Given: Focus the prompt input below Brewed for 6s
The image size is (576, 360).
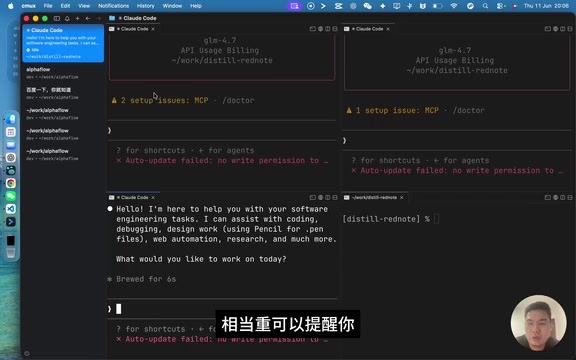Looking at the screenshot, I should point(222,309).
